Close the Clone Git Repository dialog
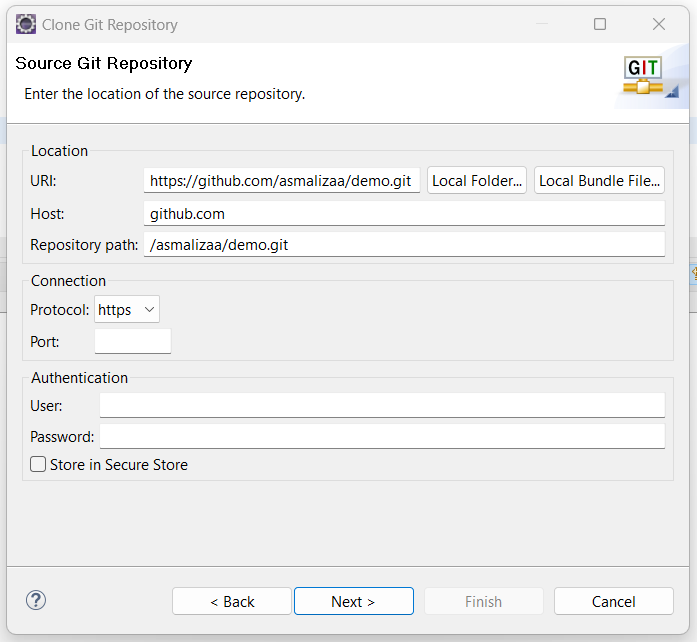The image size is (697, 642). click(x=659, y=24)
